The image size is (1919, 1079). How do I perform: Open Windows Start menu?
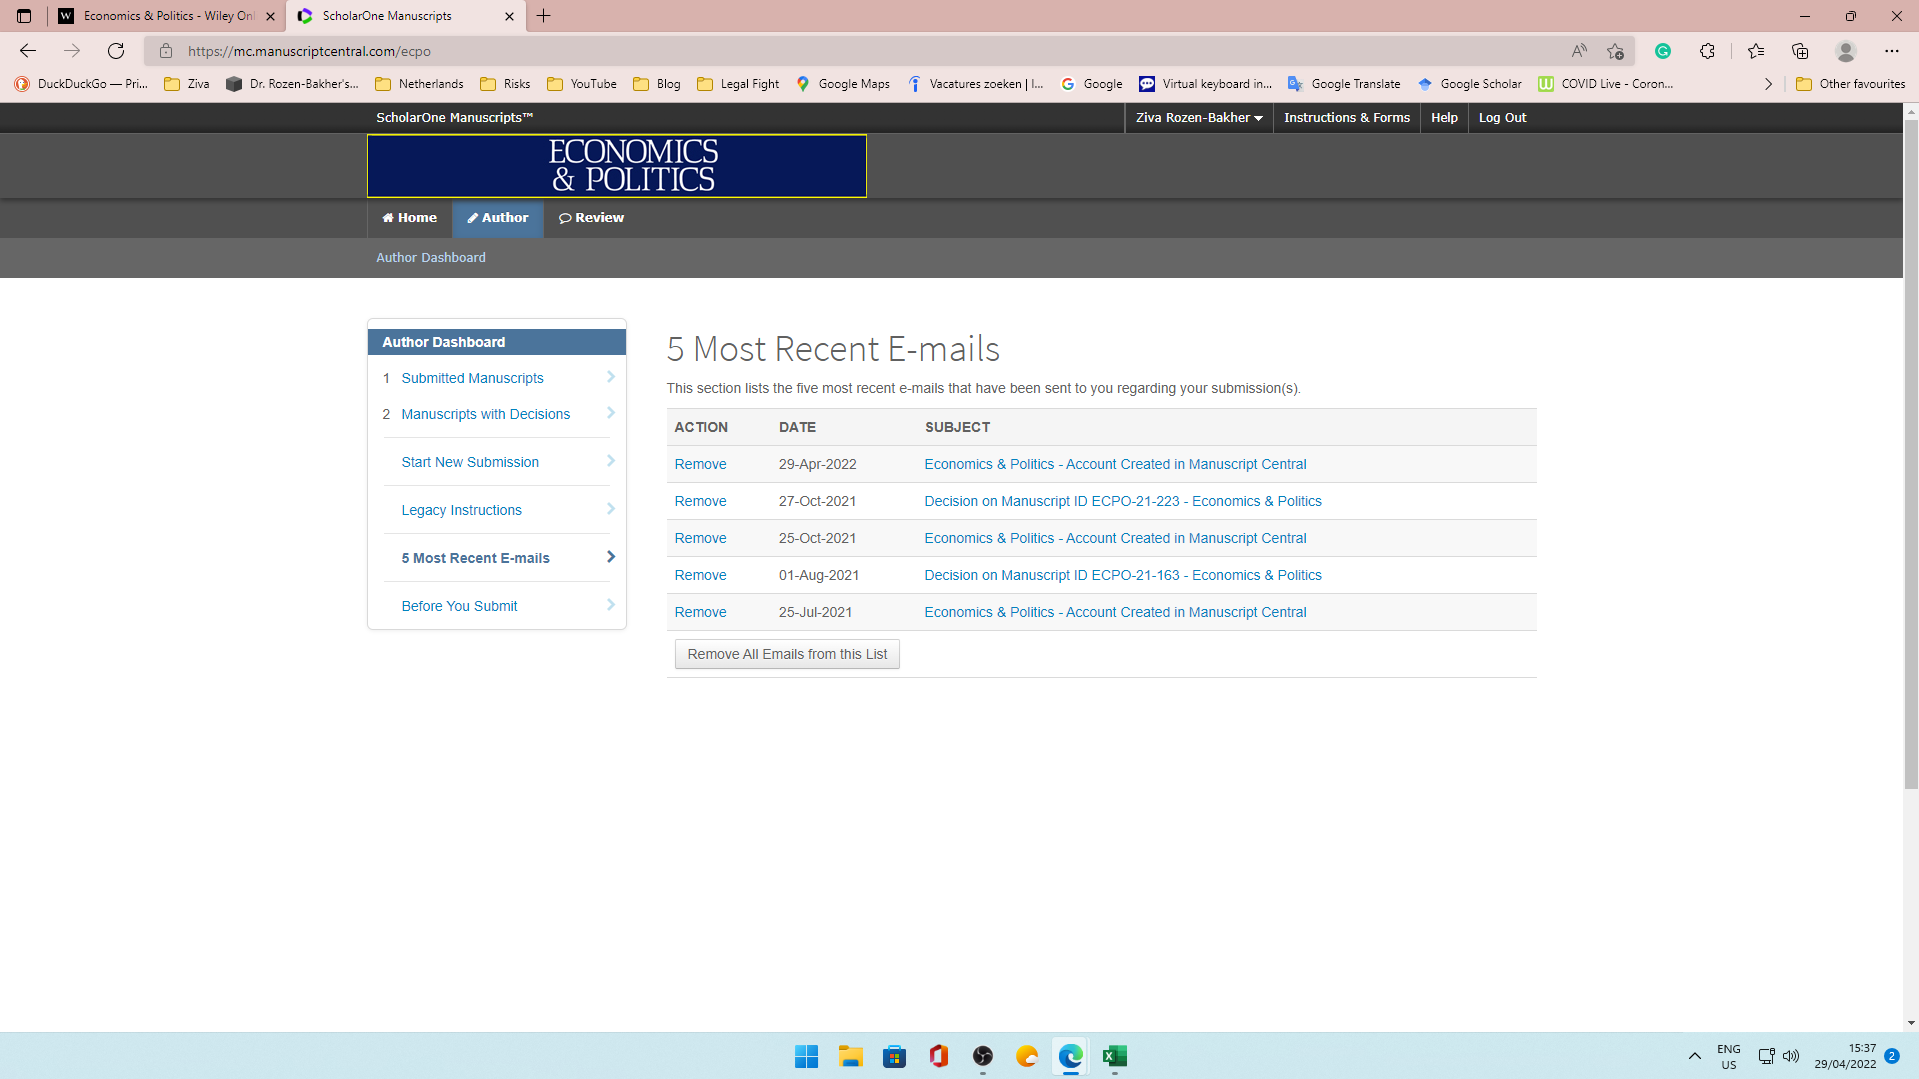click(807, 1056)
